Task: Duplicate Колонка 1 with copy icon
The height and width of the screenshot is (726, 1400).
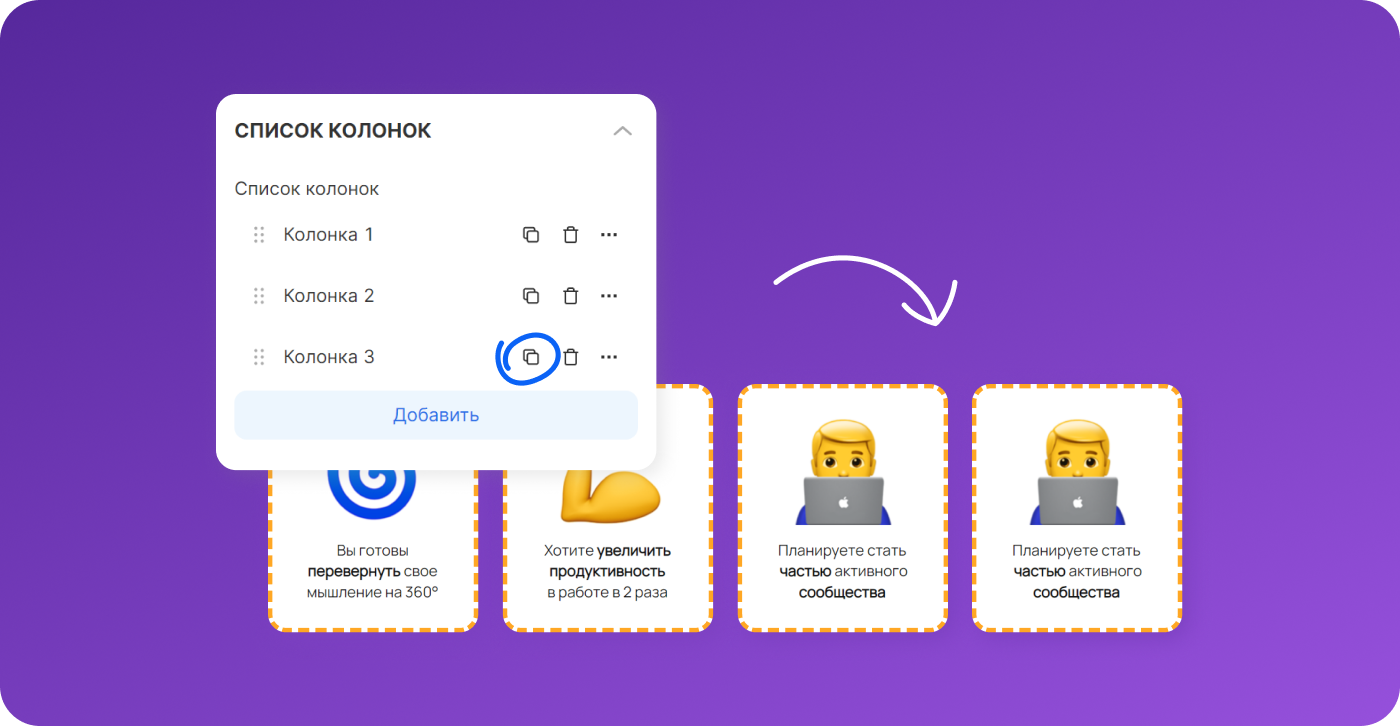Action: [x=531, y=235]
